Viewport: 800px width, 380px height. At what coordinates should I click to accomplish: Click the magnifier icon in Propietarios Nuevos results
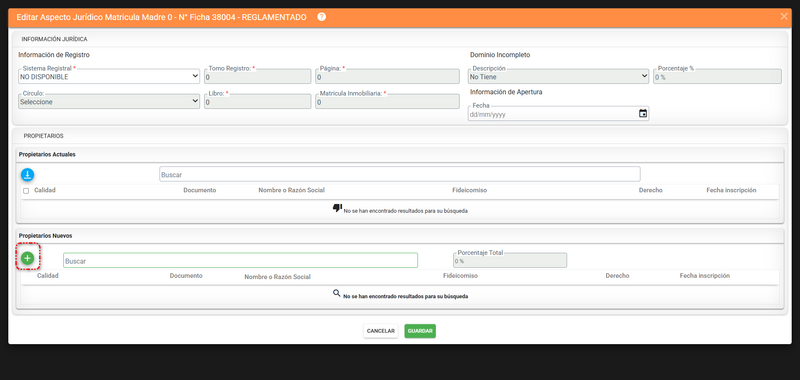click(336, 293)
